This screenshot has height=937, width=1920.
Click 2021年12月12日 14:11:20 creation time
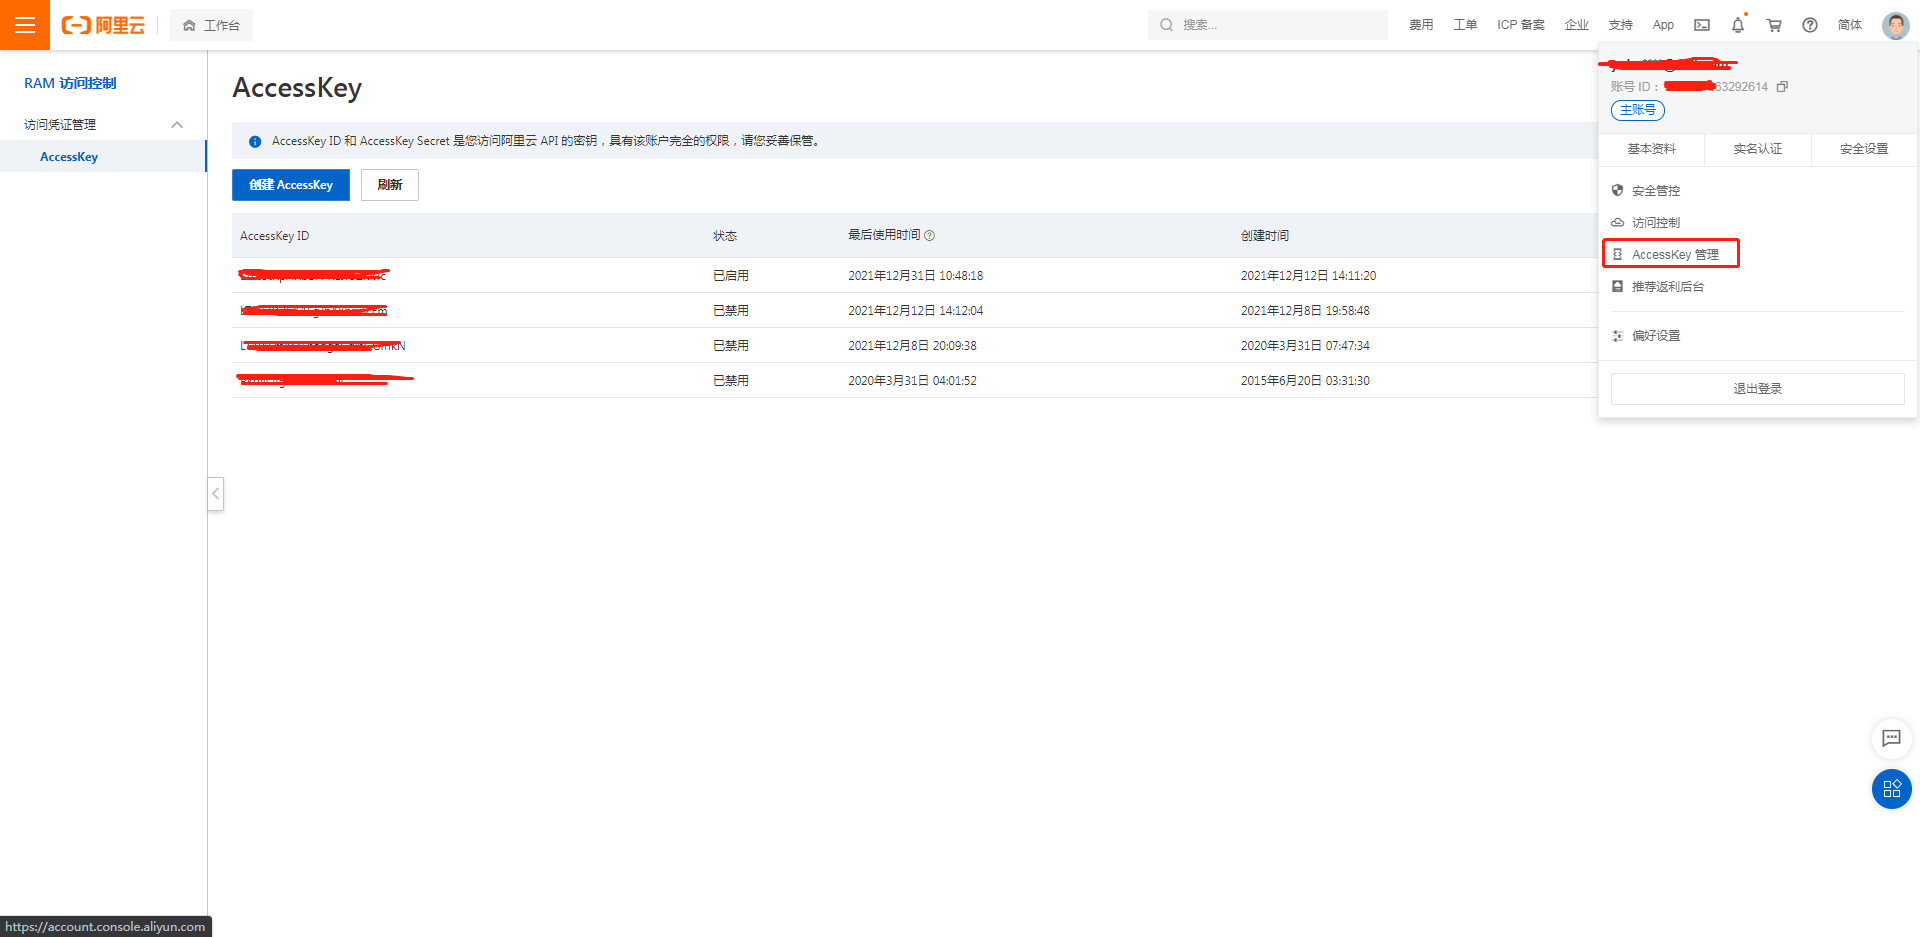[1308, 276]
